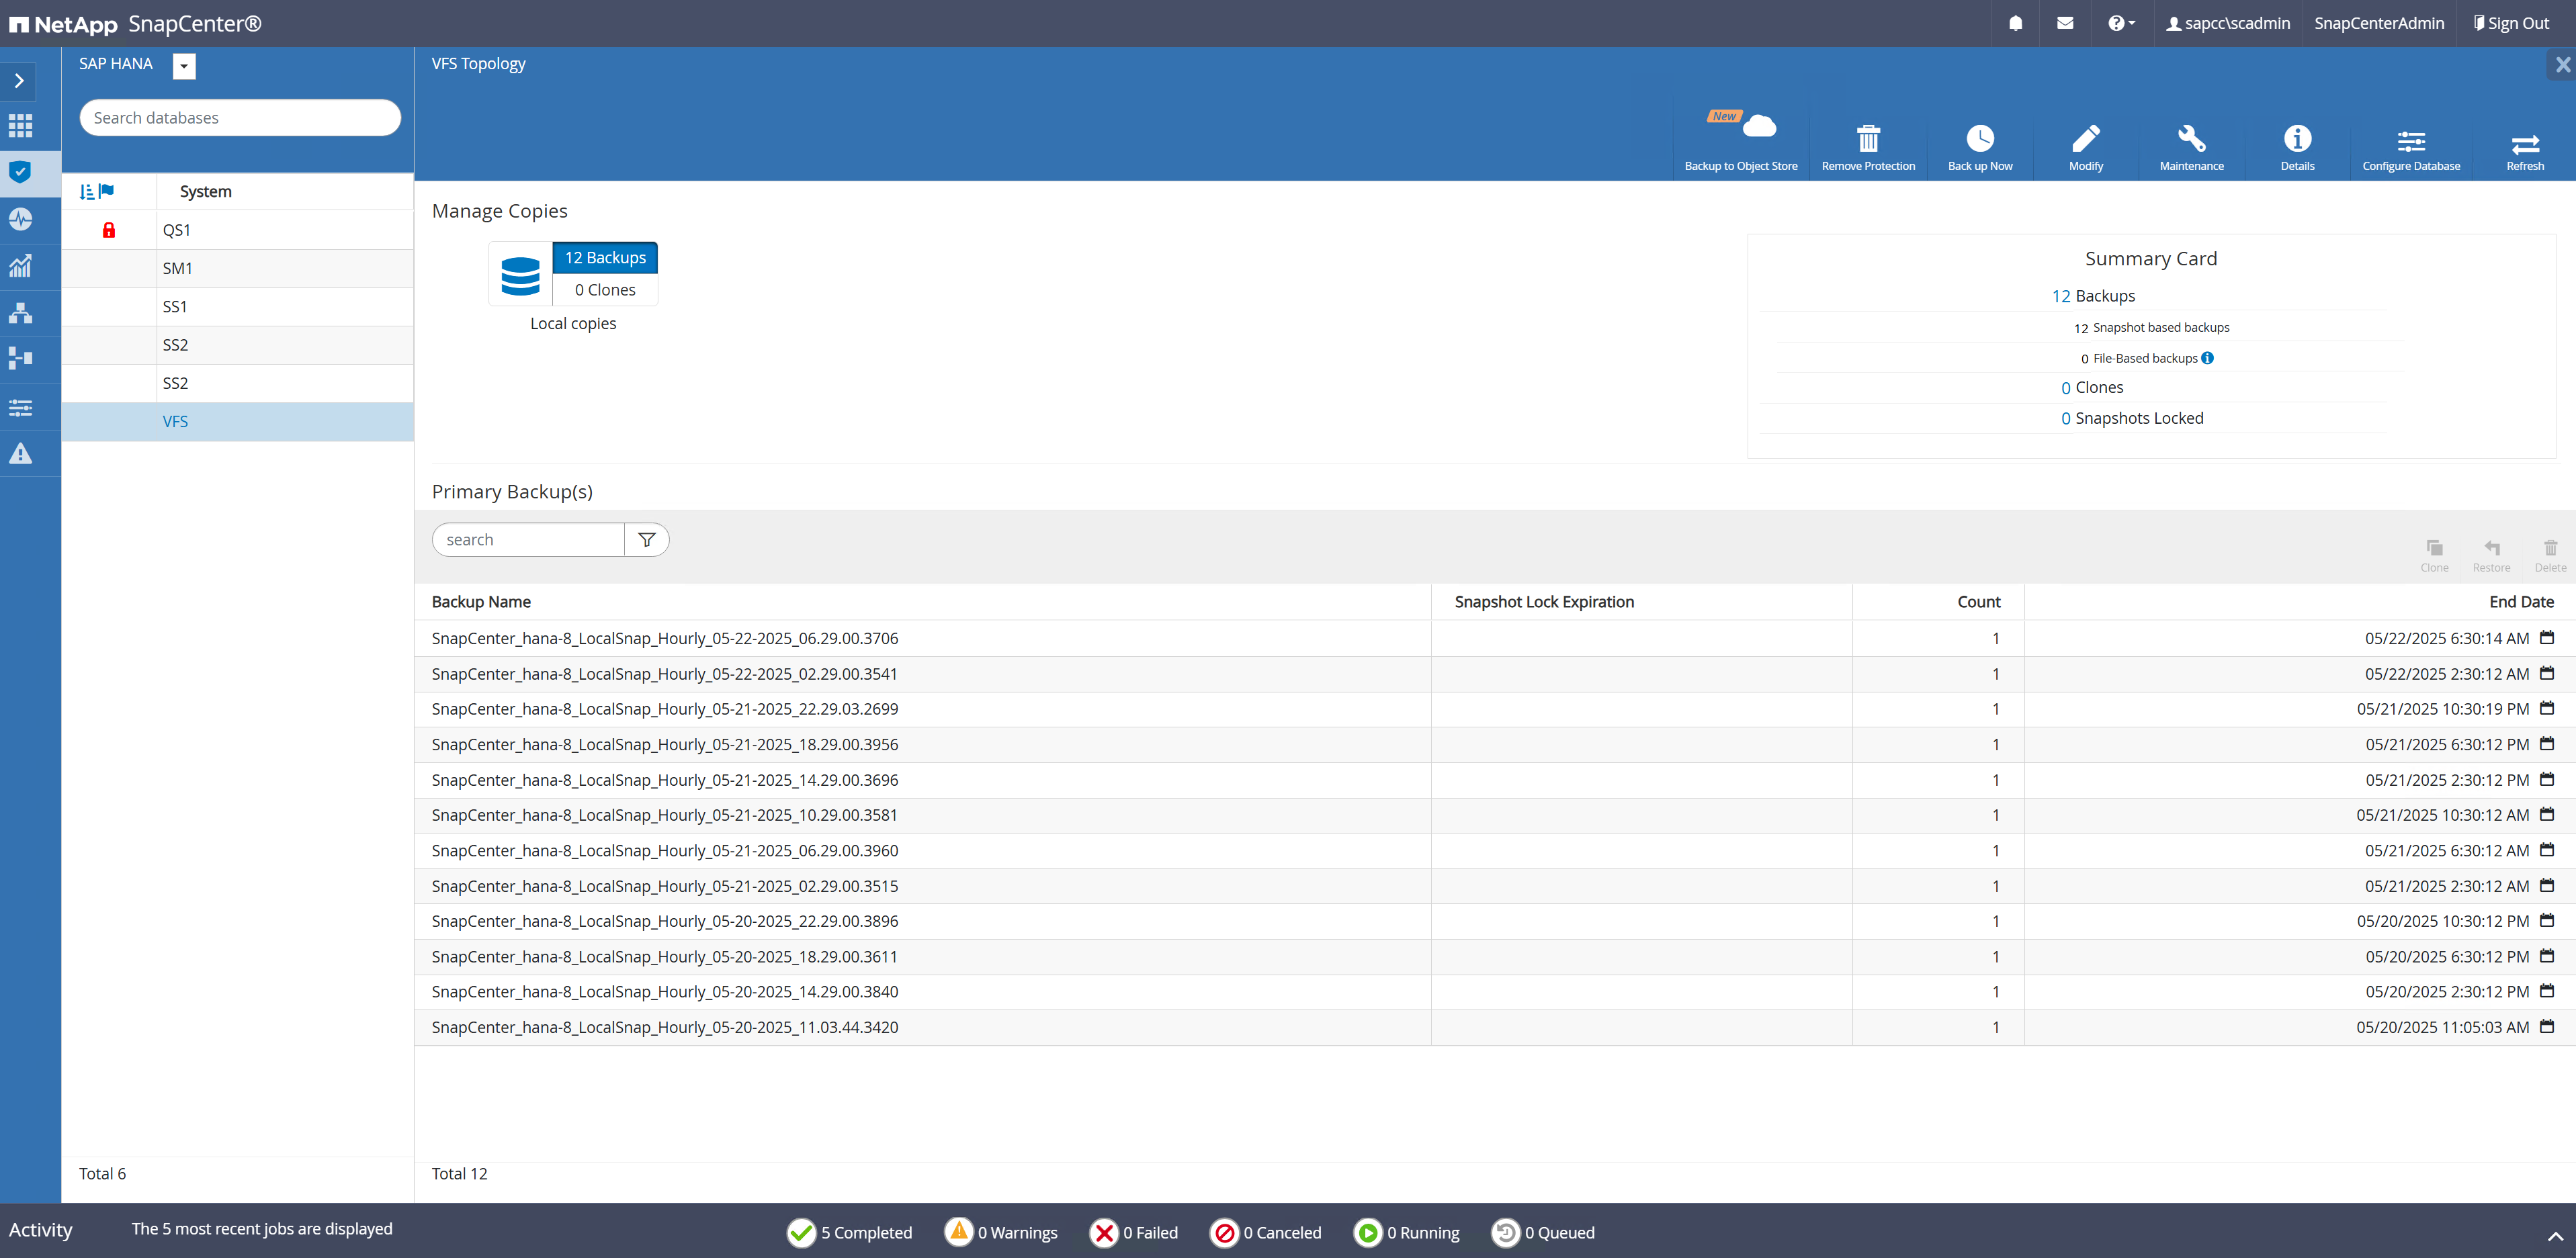2576x1258 pixels.
Task: Click the 12 Backups local copies button
Action: (605, 257)
